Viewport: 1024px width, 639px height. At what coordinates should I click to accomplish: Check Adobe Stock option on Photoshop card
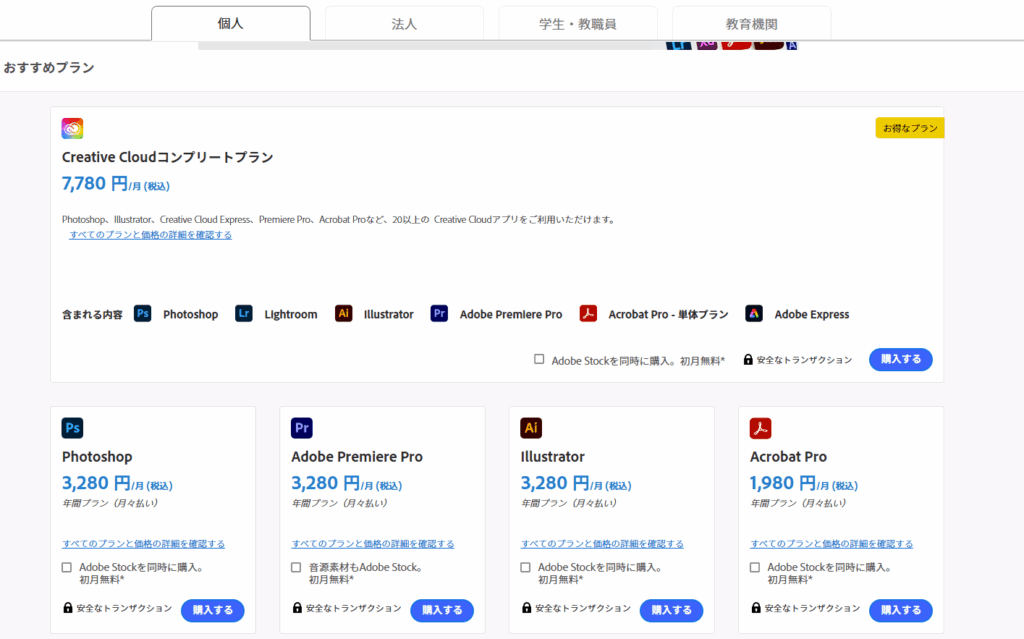coord(67,567)
